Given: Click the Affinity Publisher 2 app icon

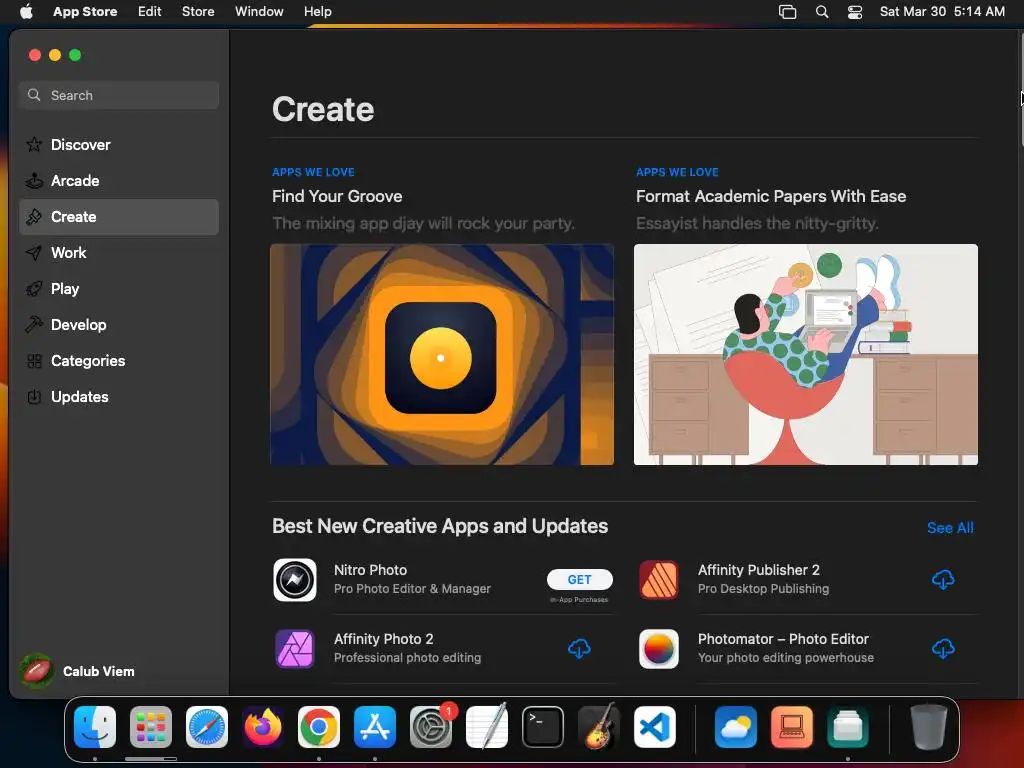Looking at the screenshot, I should point(659,580).
